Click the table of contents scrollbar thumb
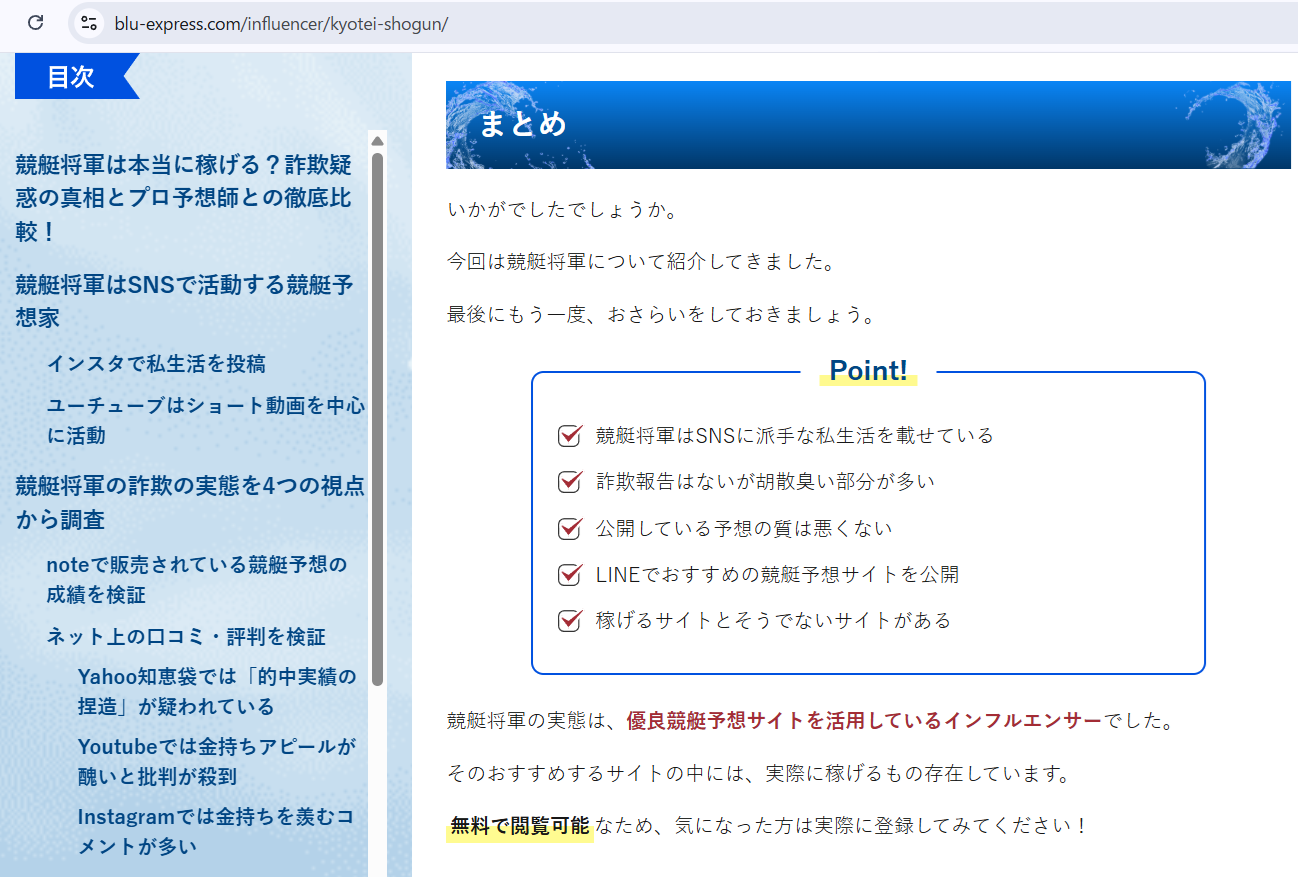This screenshot has width=1298, height=877. 377,418
